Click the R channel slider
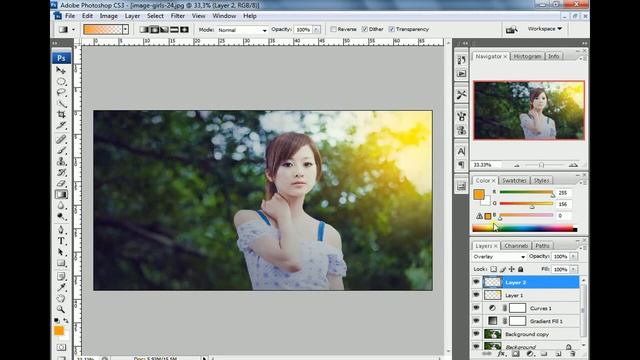This screenshot has width=640, height=360. coord(526,192)
